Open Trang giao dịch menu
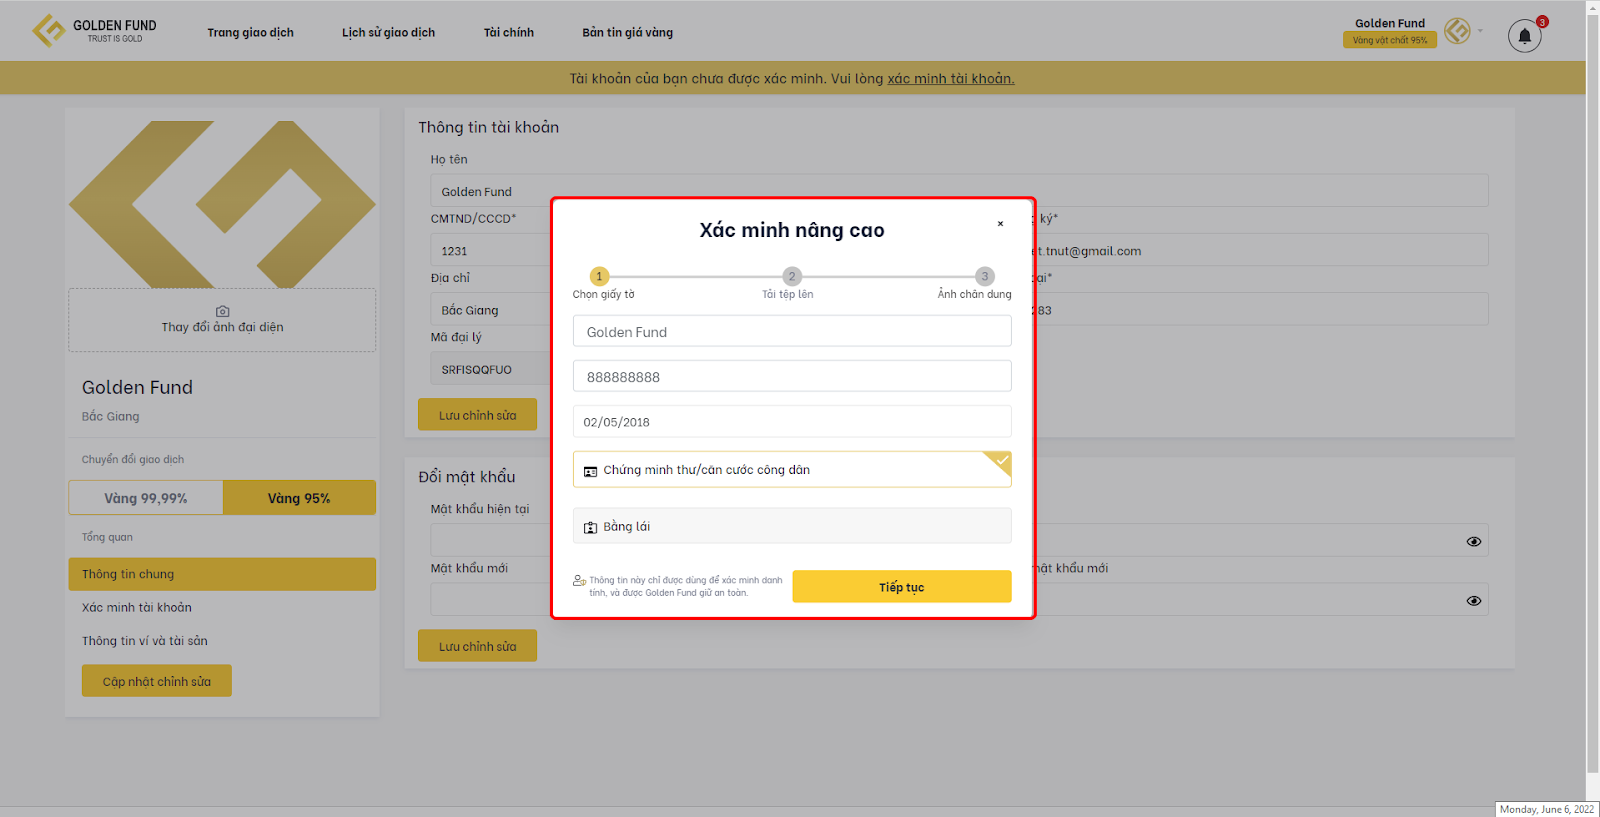 [x=251, y=32]
